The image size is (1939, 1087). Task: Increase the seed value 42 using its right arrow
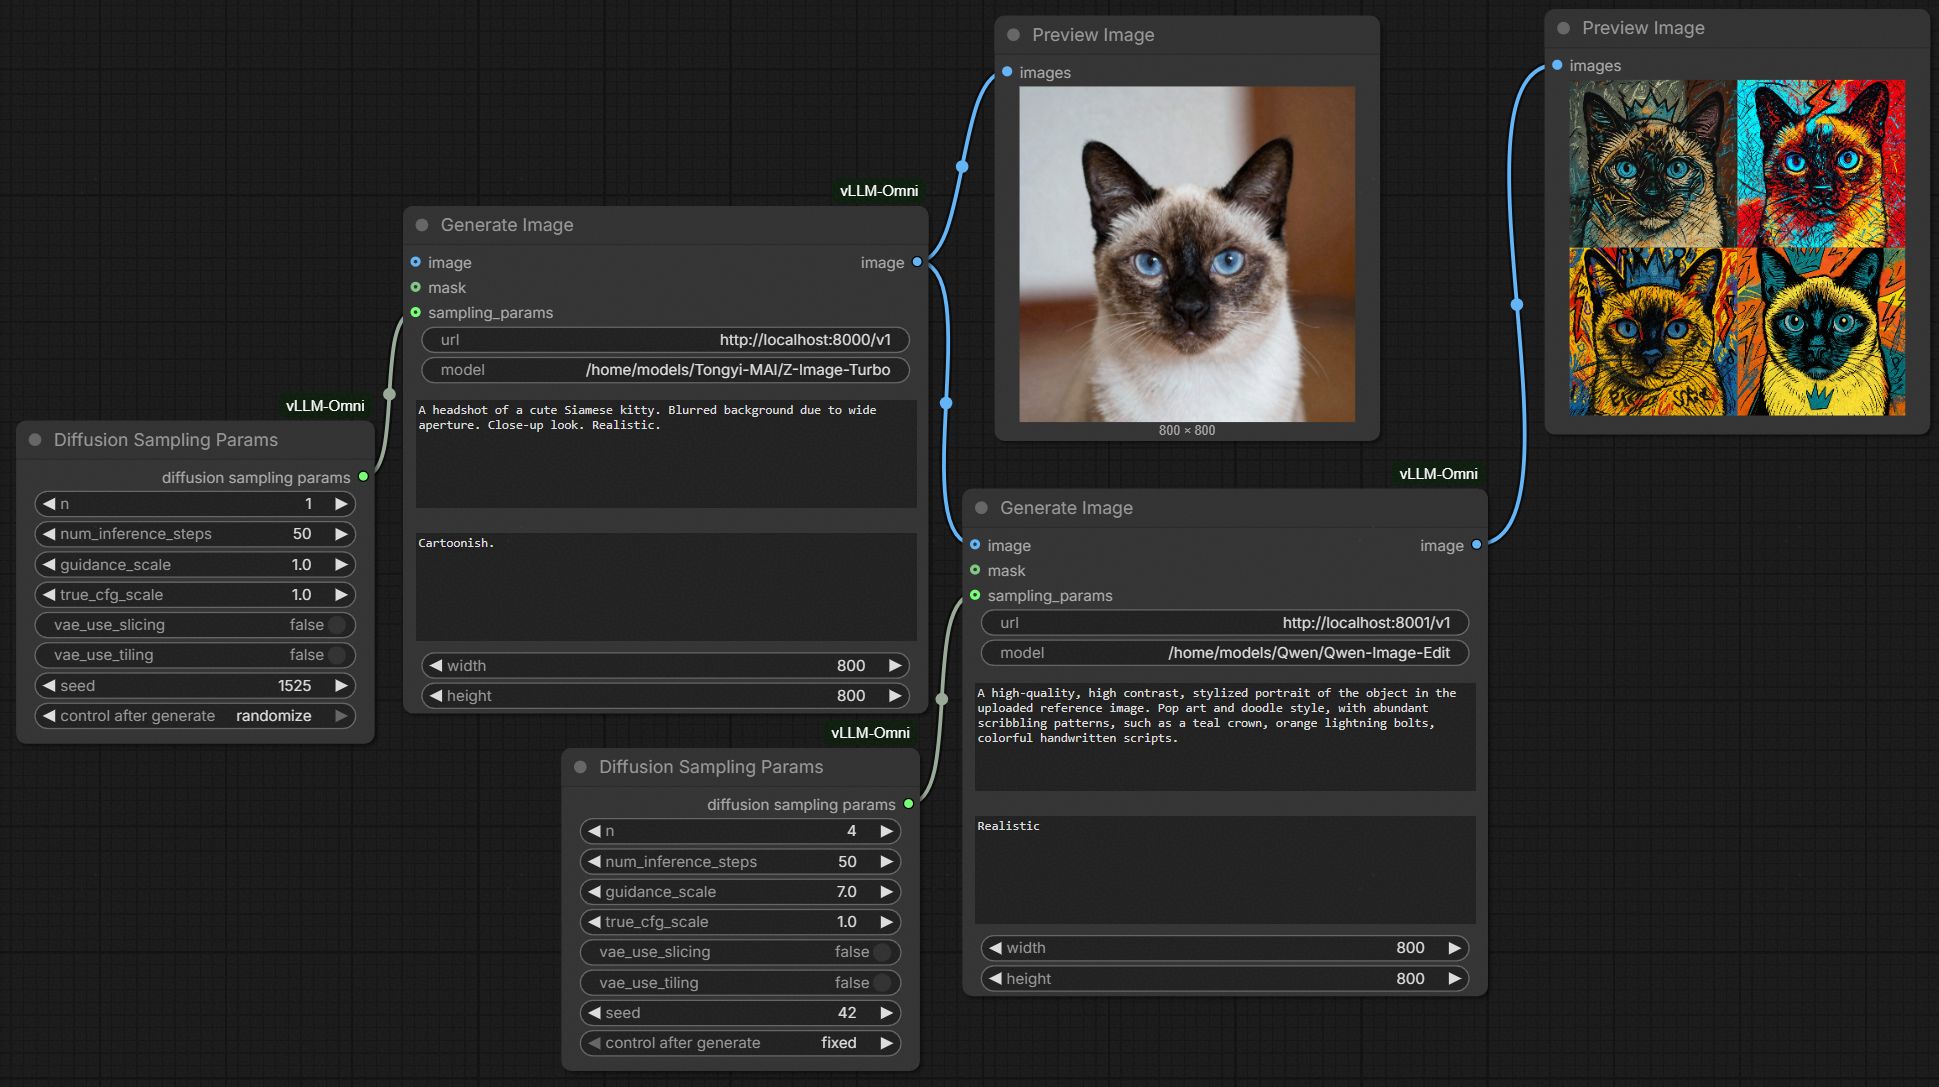[x=886, y=1013]
